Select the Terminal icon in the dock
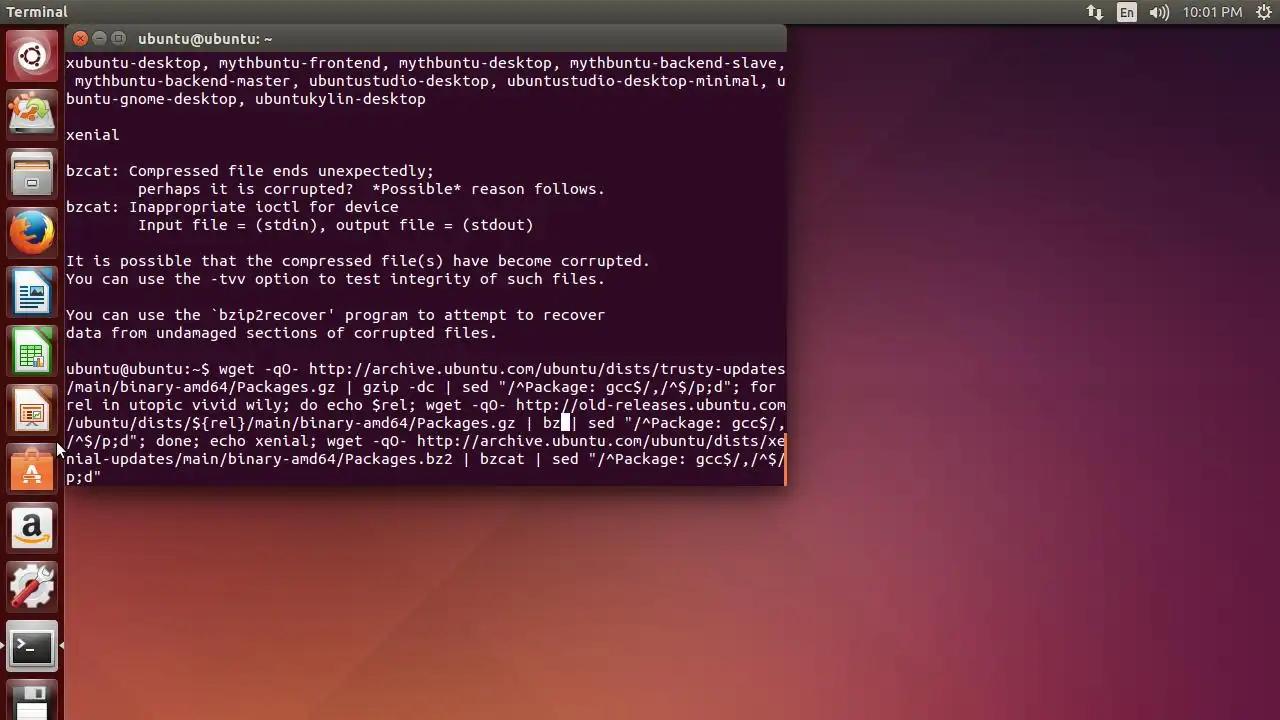This screenshot has height=720, width=1280. [x=32, y=647]
